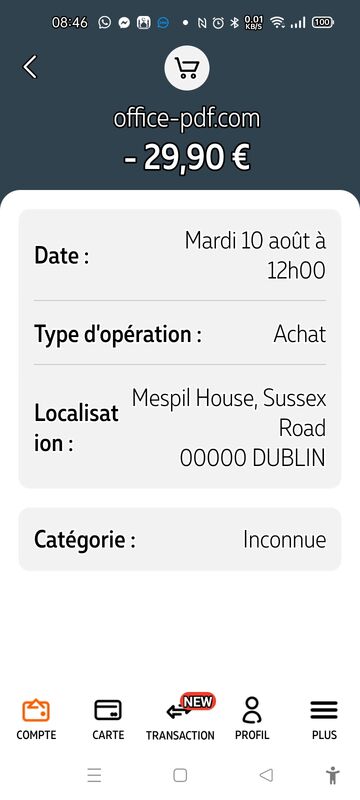
Task: Tap the Date row value
Action: 255,255
